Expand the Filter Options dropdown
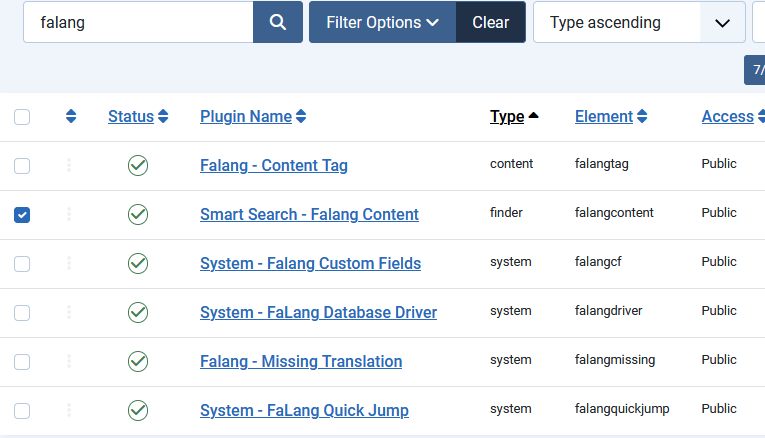 (x=382, y=22)
